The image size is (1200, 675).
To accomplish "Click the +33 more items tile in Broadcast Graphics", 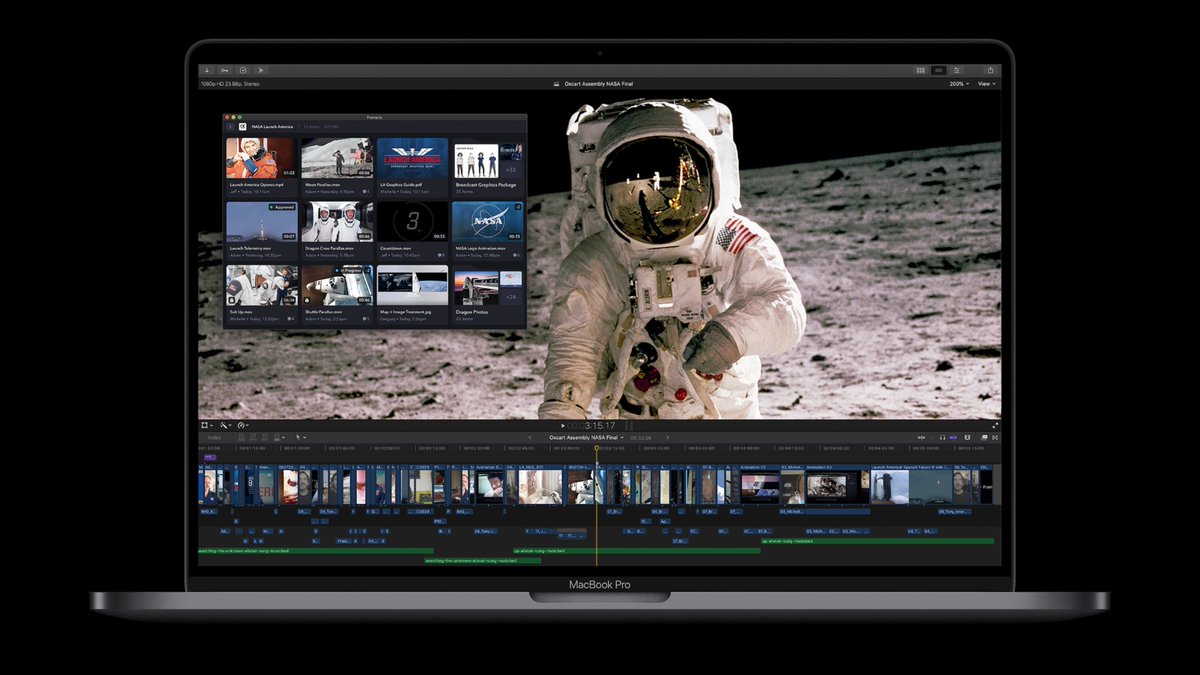I will pos(511,170).
